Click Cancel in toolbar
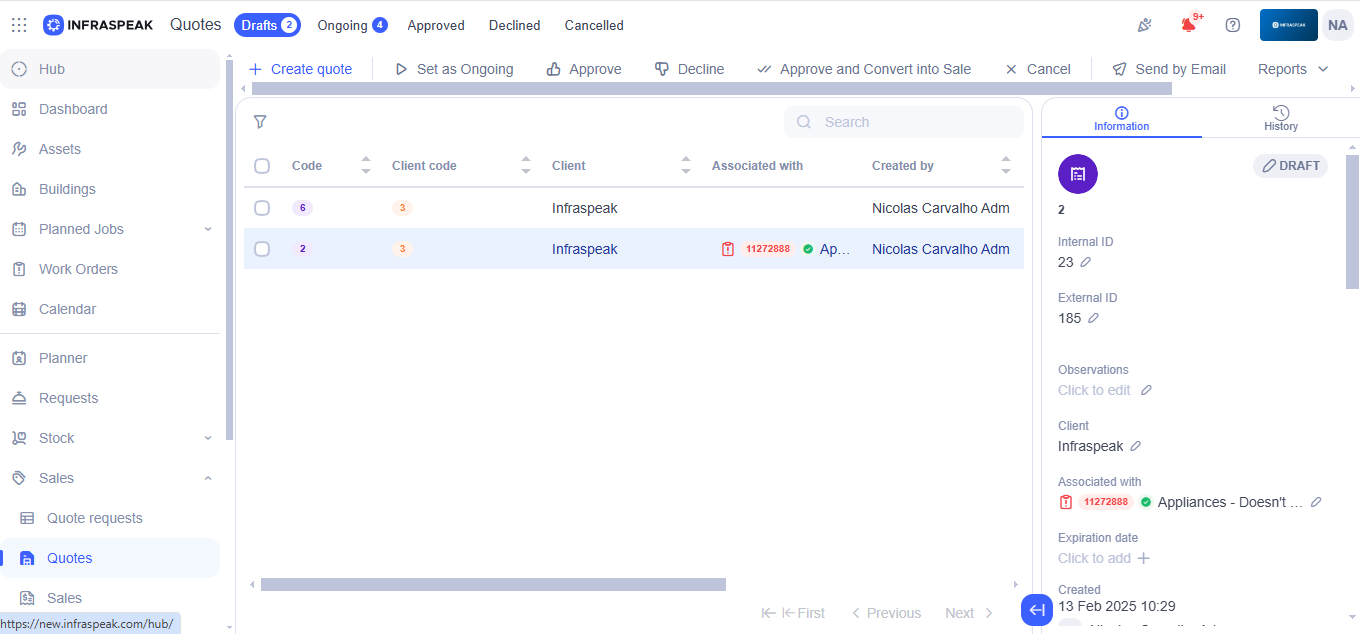The width and height of the screenshot is (1360, 634). click(x=1038, y=69)
